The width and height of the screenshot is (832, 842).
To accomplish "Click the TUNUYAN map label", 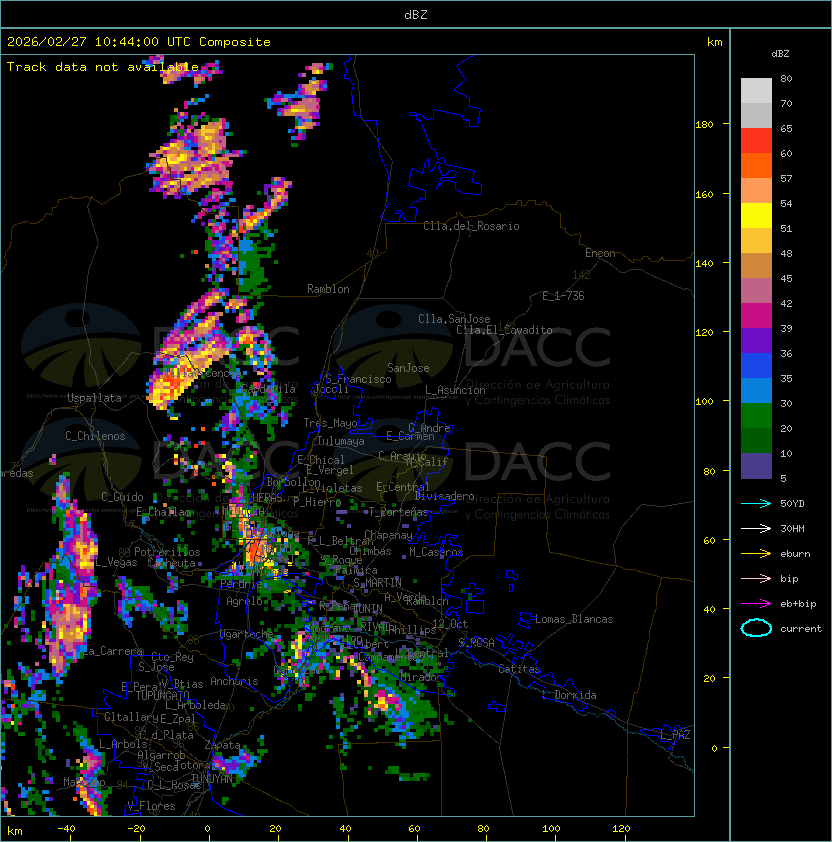I will pos(212,779).
